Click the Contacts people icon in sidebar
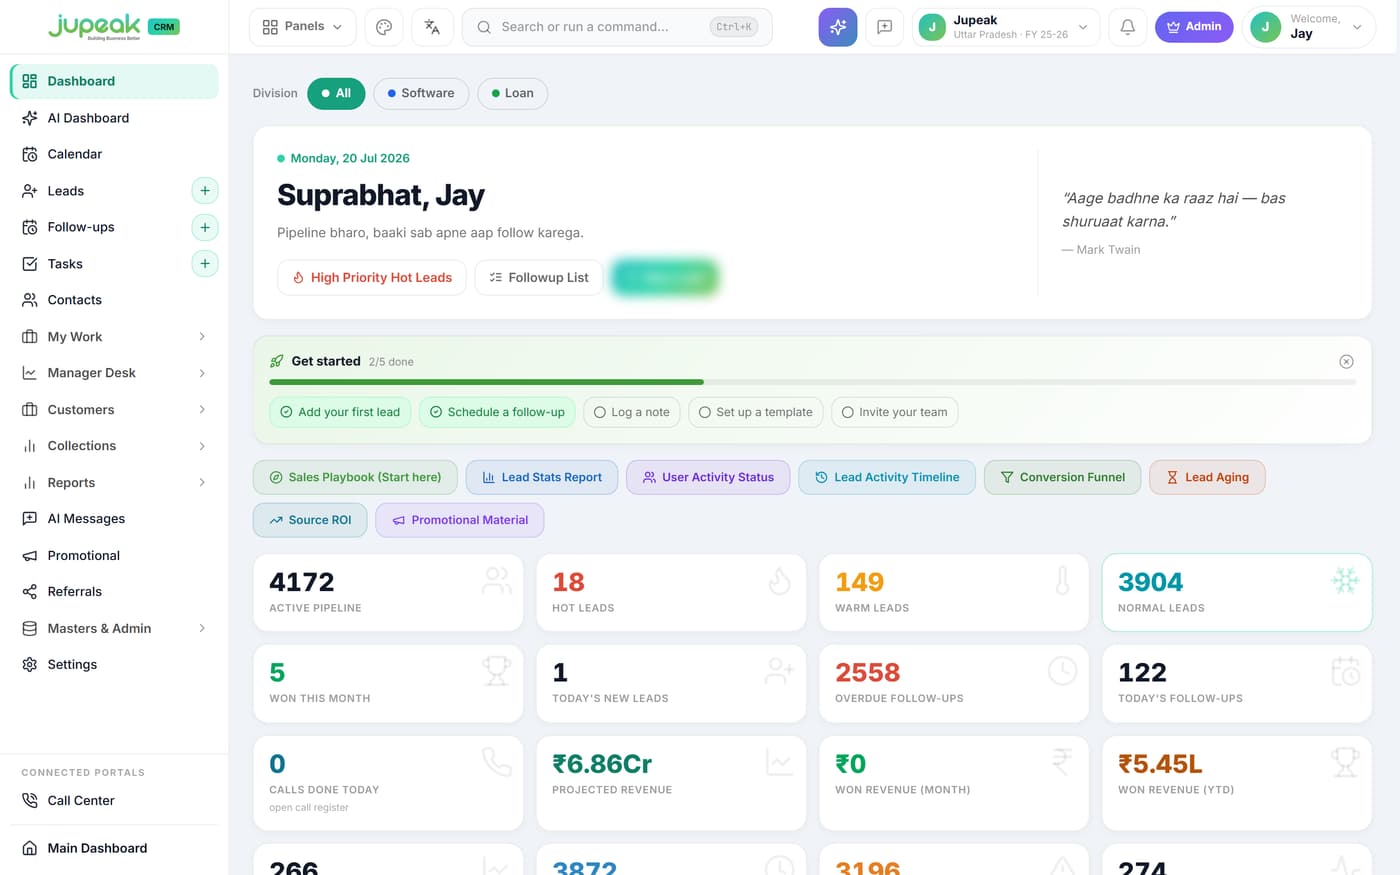 pos(30,300)
